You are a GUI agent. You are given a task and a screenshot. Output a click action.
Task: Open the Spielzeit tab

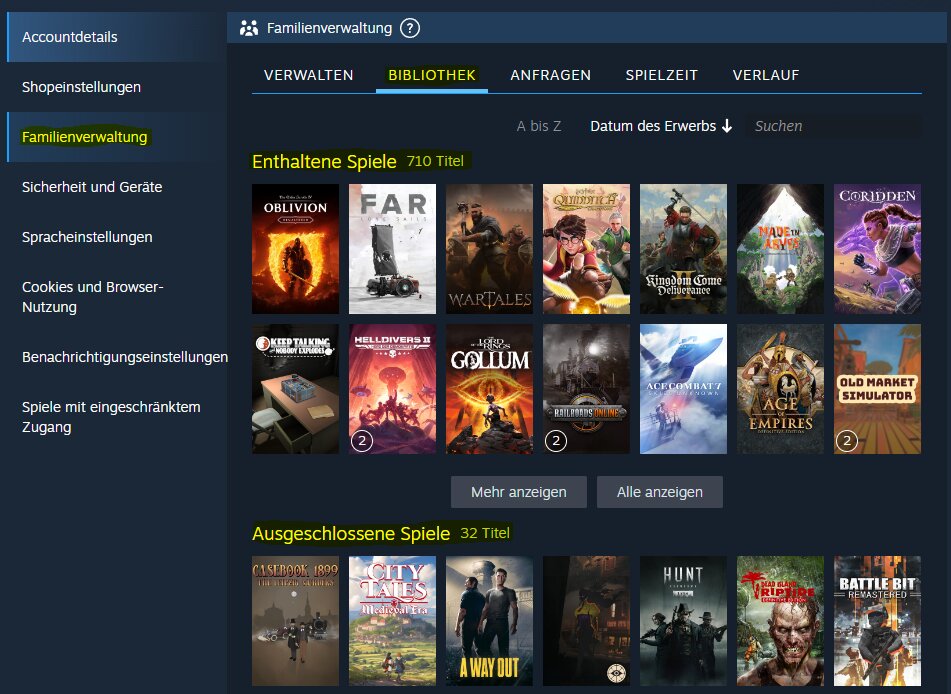[661, 75]
